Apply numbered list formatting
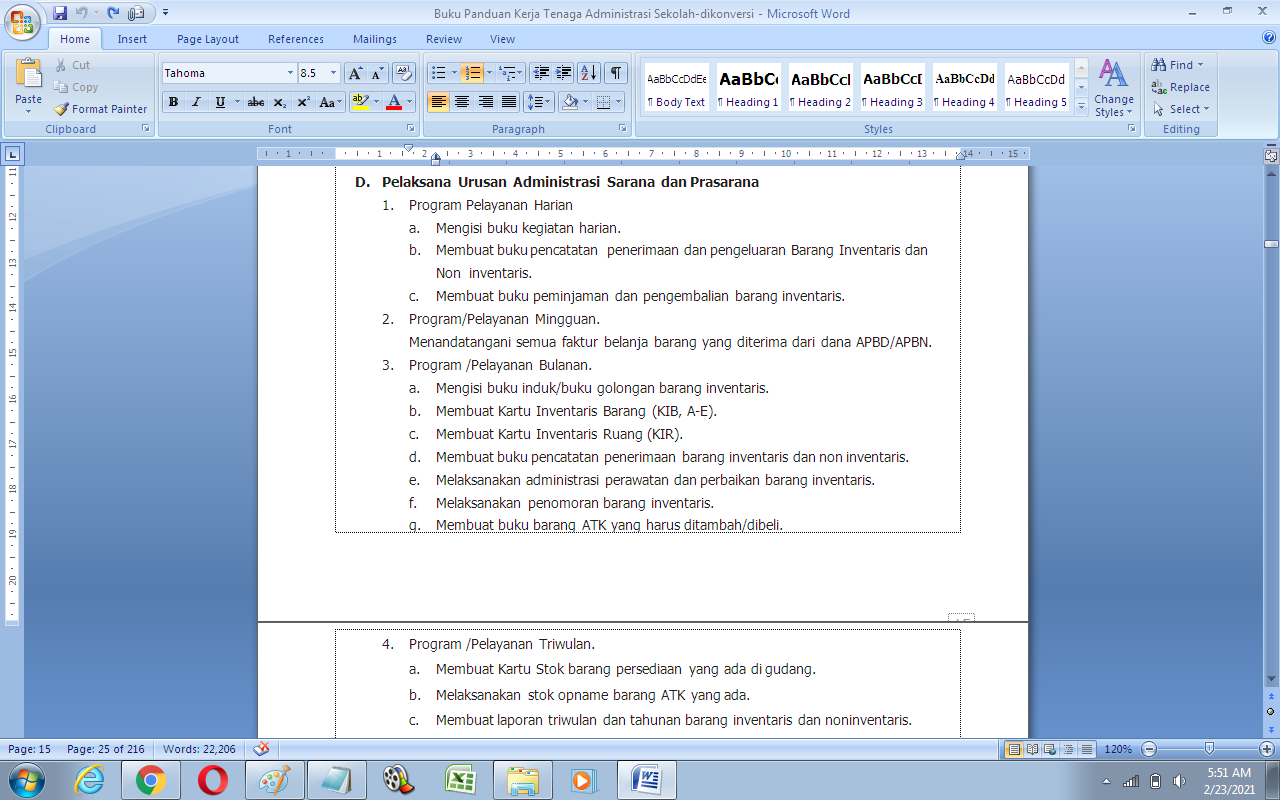This screenshot has height=800, width=1280. pos(472,73)
